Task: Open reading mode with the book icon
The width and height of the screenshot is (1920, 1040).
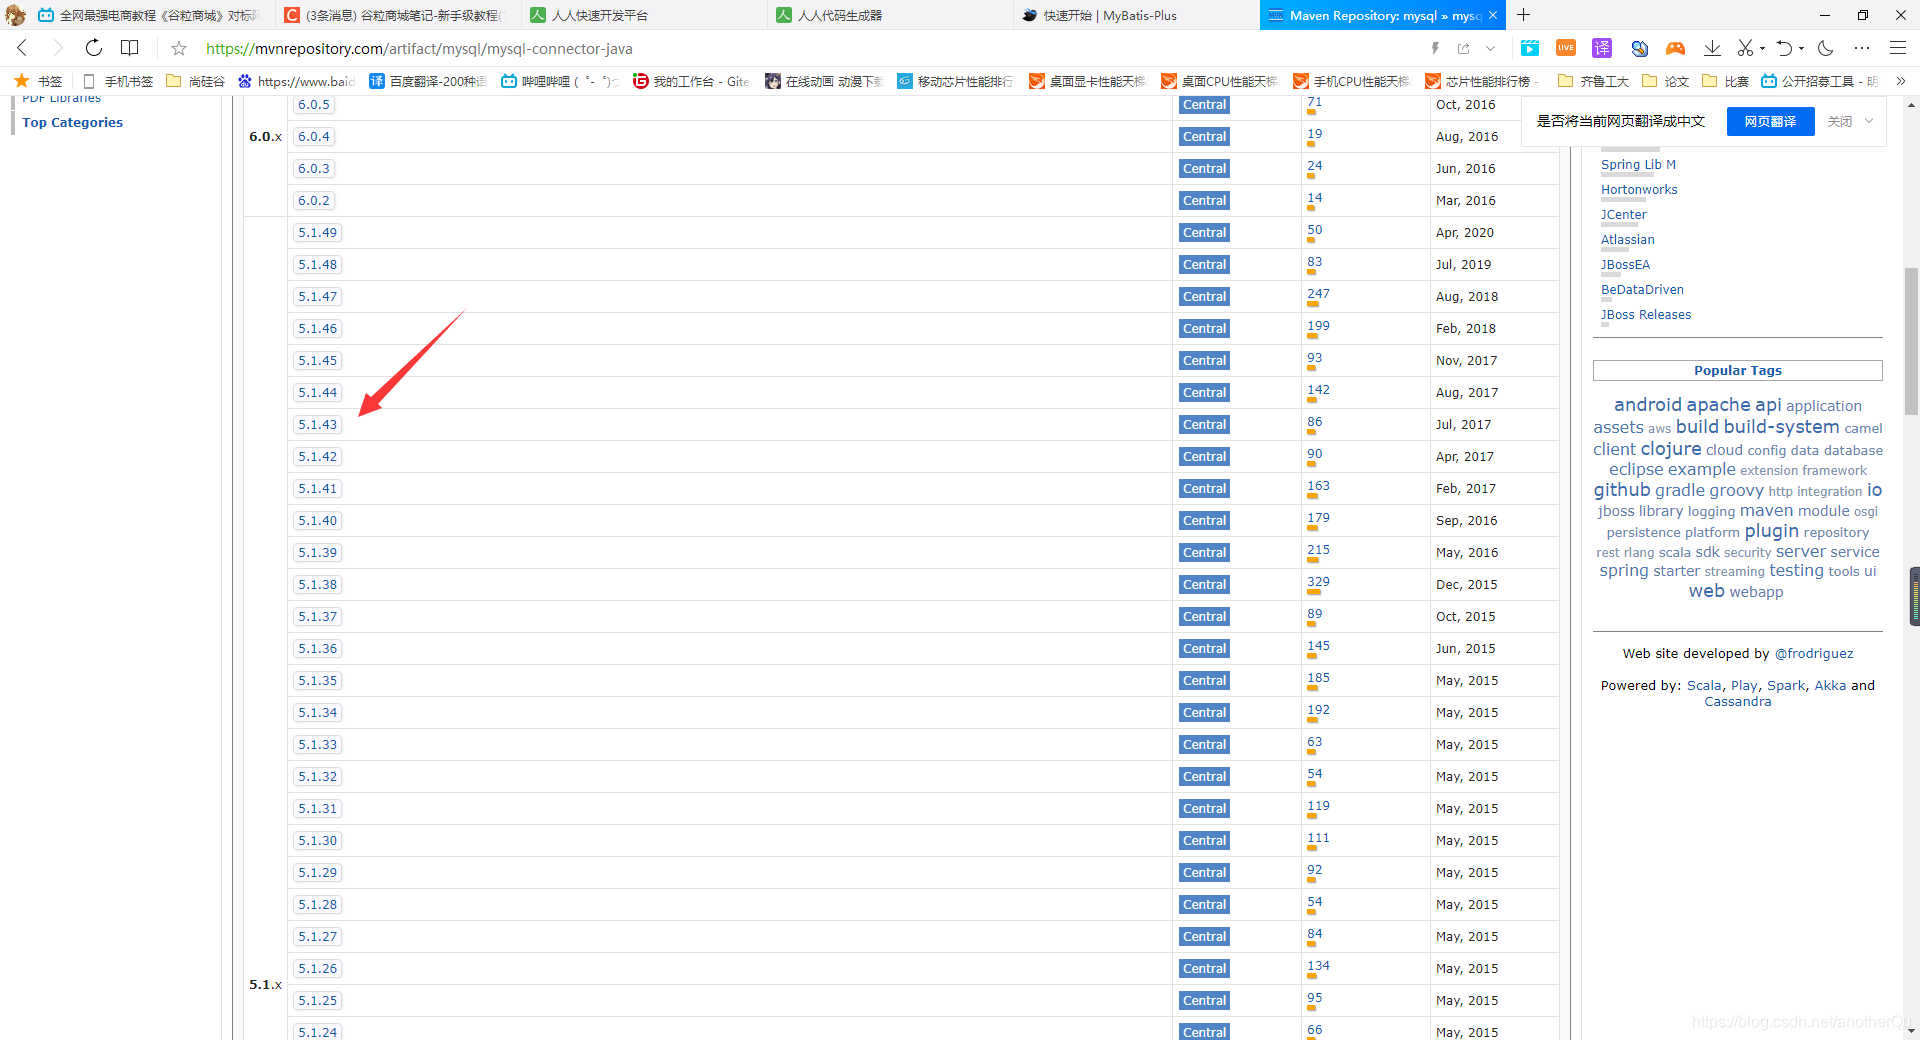Action: pyautogui.click(x=129, y=48)
